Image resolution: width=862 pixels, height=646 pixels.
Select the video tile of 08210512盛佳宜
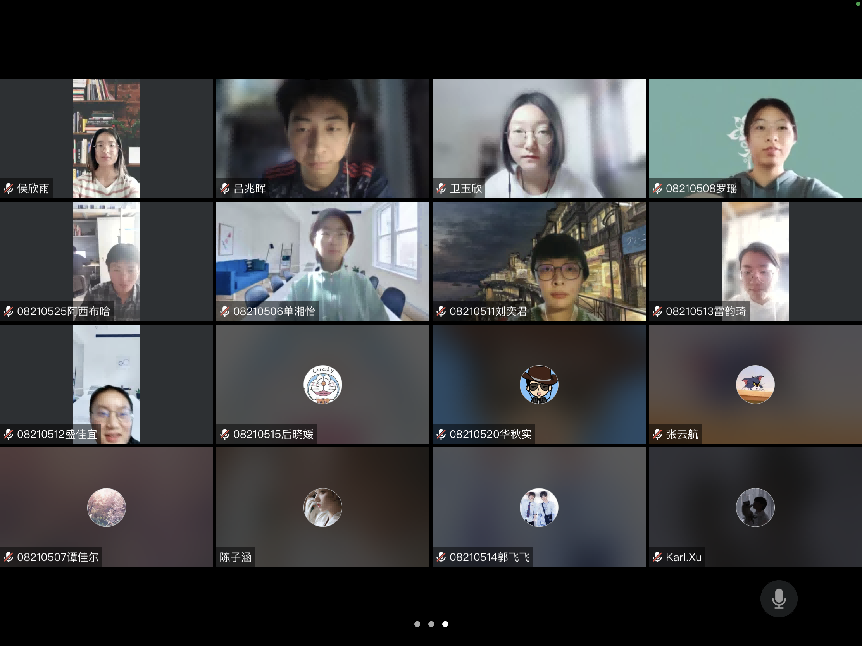click(x=106, y=383)
